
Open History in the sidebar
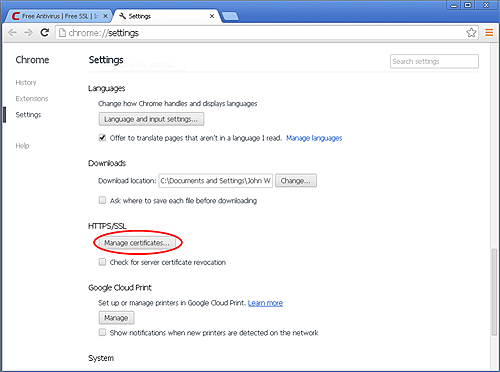point(26,82)
